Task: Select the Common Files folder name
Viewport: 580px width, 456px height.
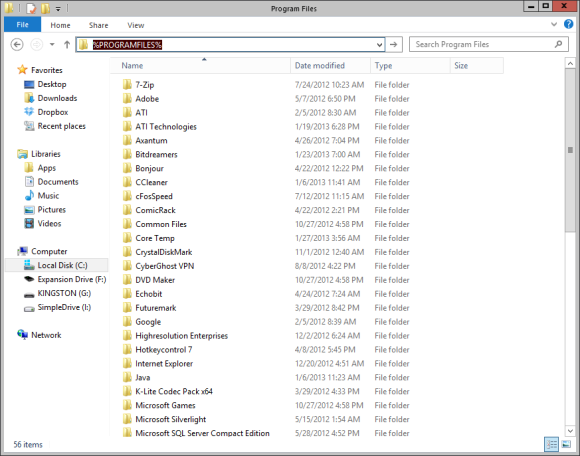Action: [x=161, y=224]
